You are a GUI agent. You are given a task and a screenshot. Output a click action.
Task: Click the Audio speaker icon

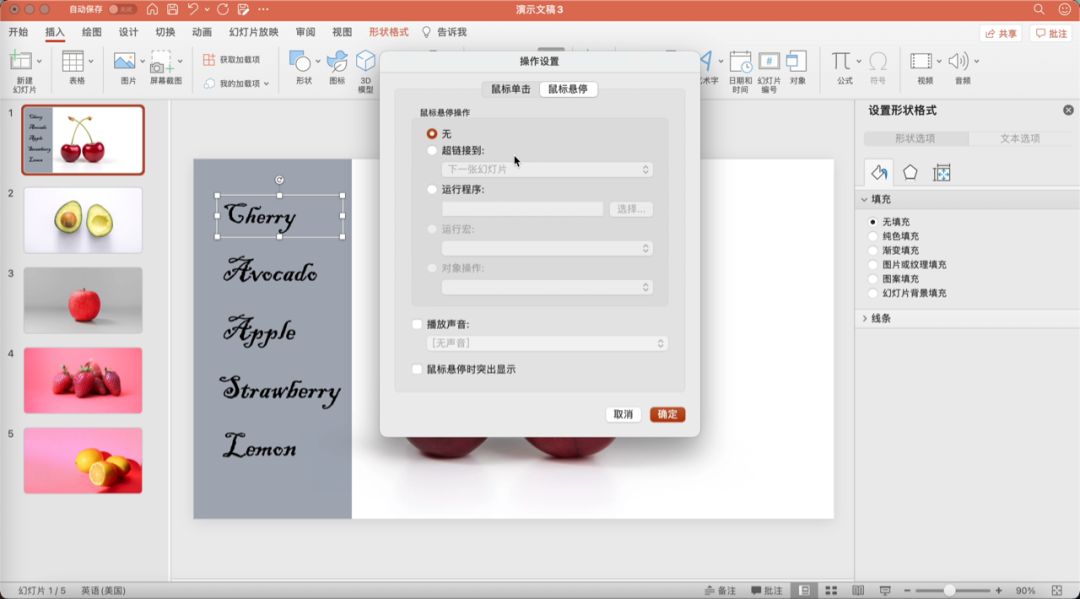958,61
